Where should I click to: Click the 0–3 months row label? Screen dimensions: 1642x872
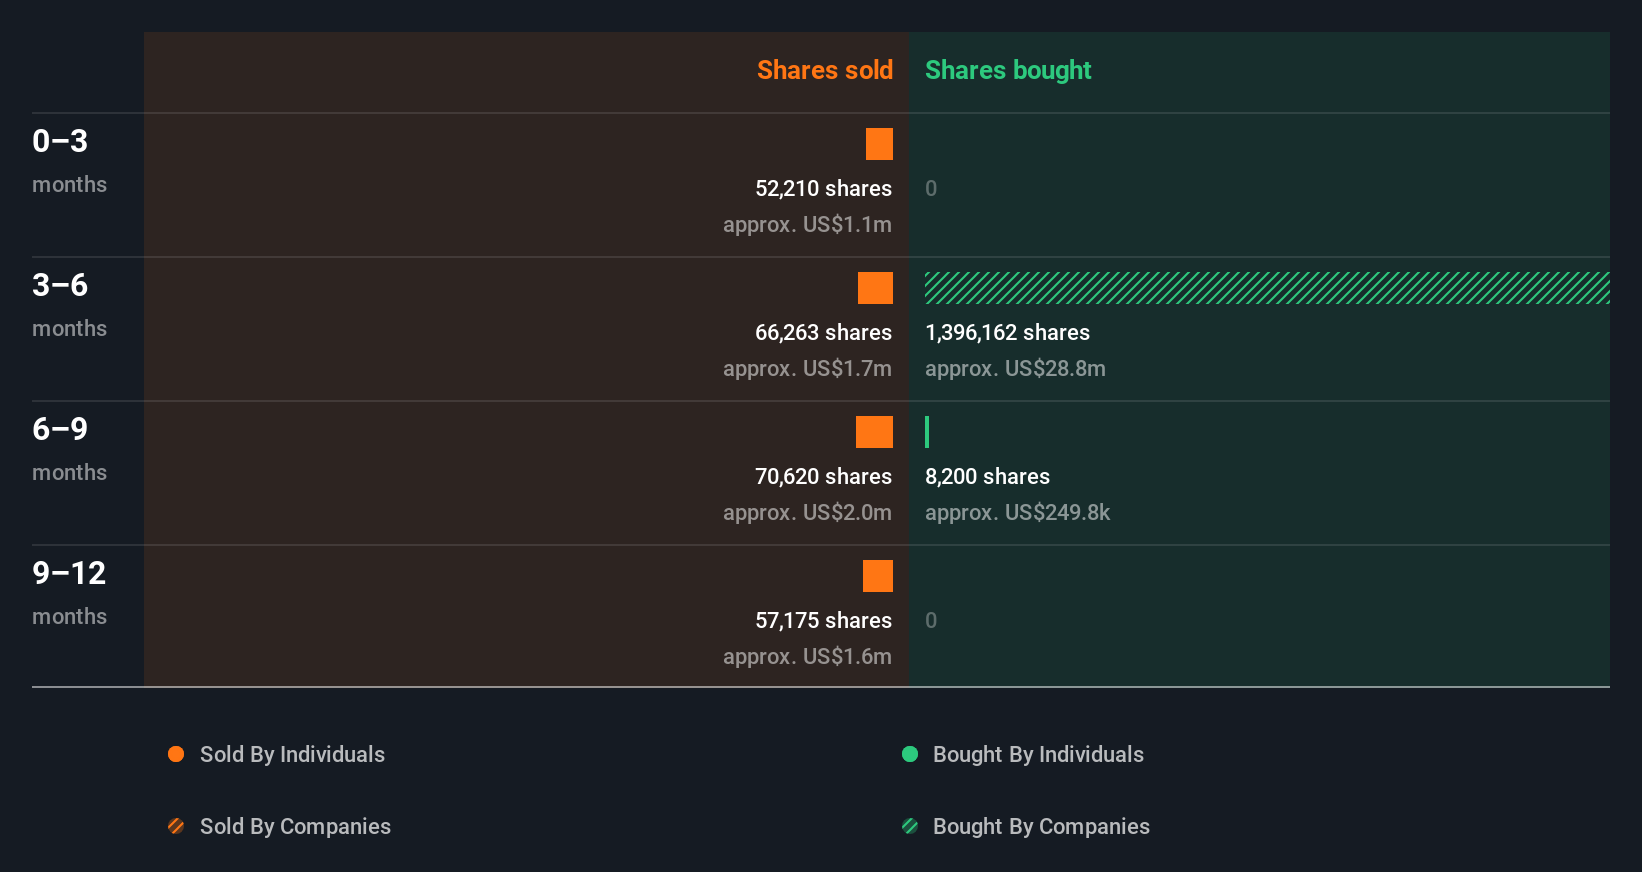[69, 161]
